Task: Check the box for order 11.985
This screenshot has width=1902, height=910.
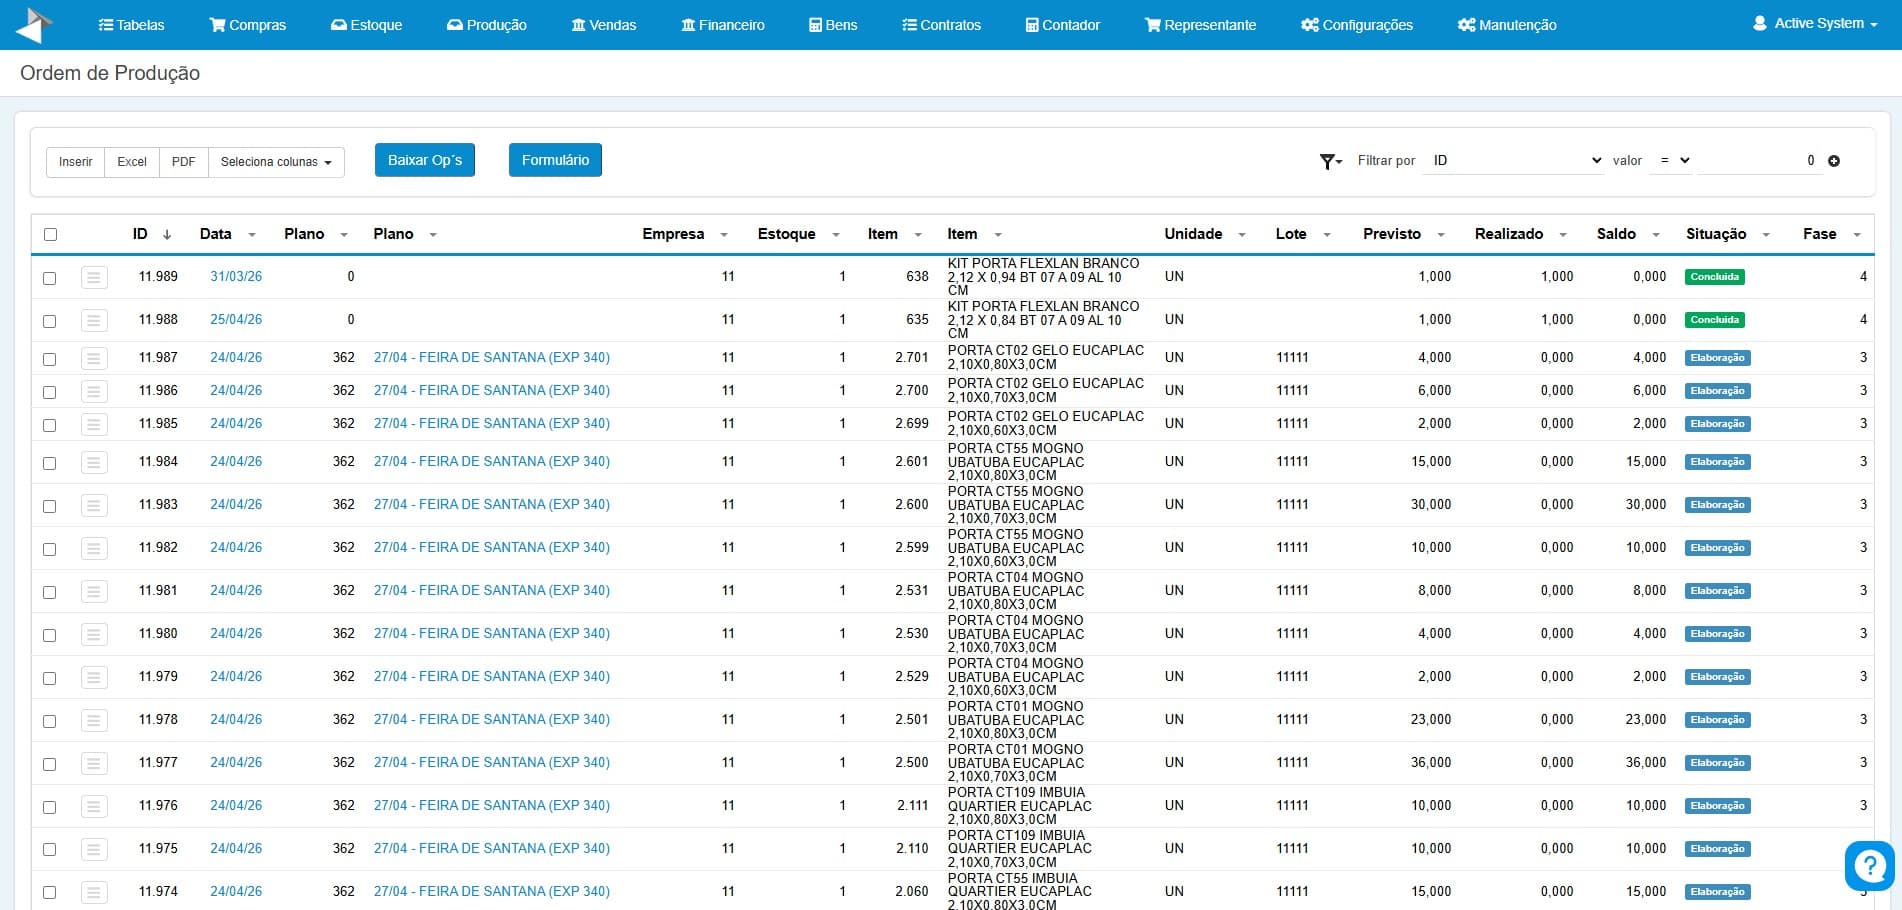Action: click(50, 425)
